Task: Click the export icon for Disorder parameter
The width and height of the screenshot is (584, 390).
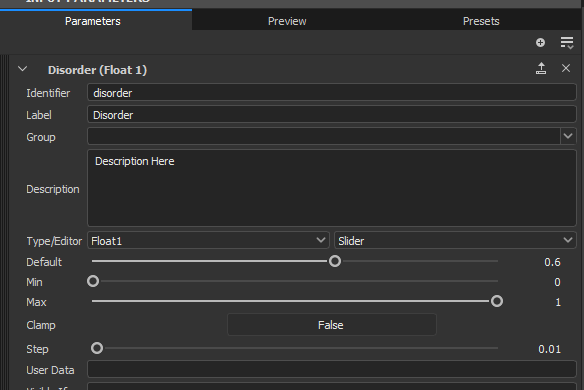Action: pos(541,69)
